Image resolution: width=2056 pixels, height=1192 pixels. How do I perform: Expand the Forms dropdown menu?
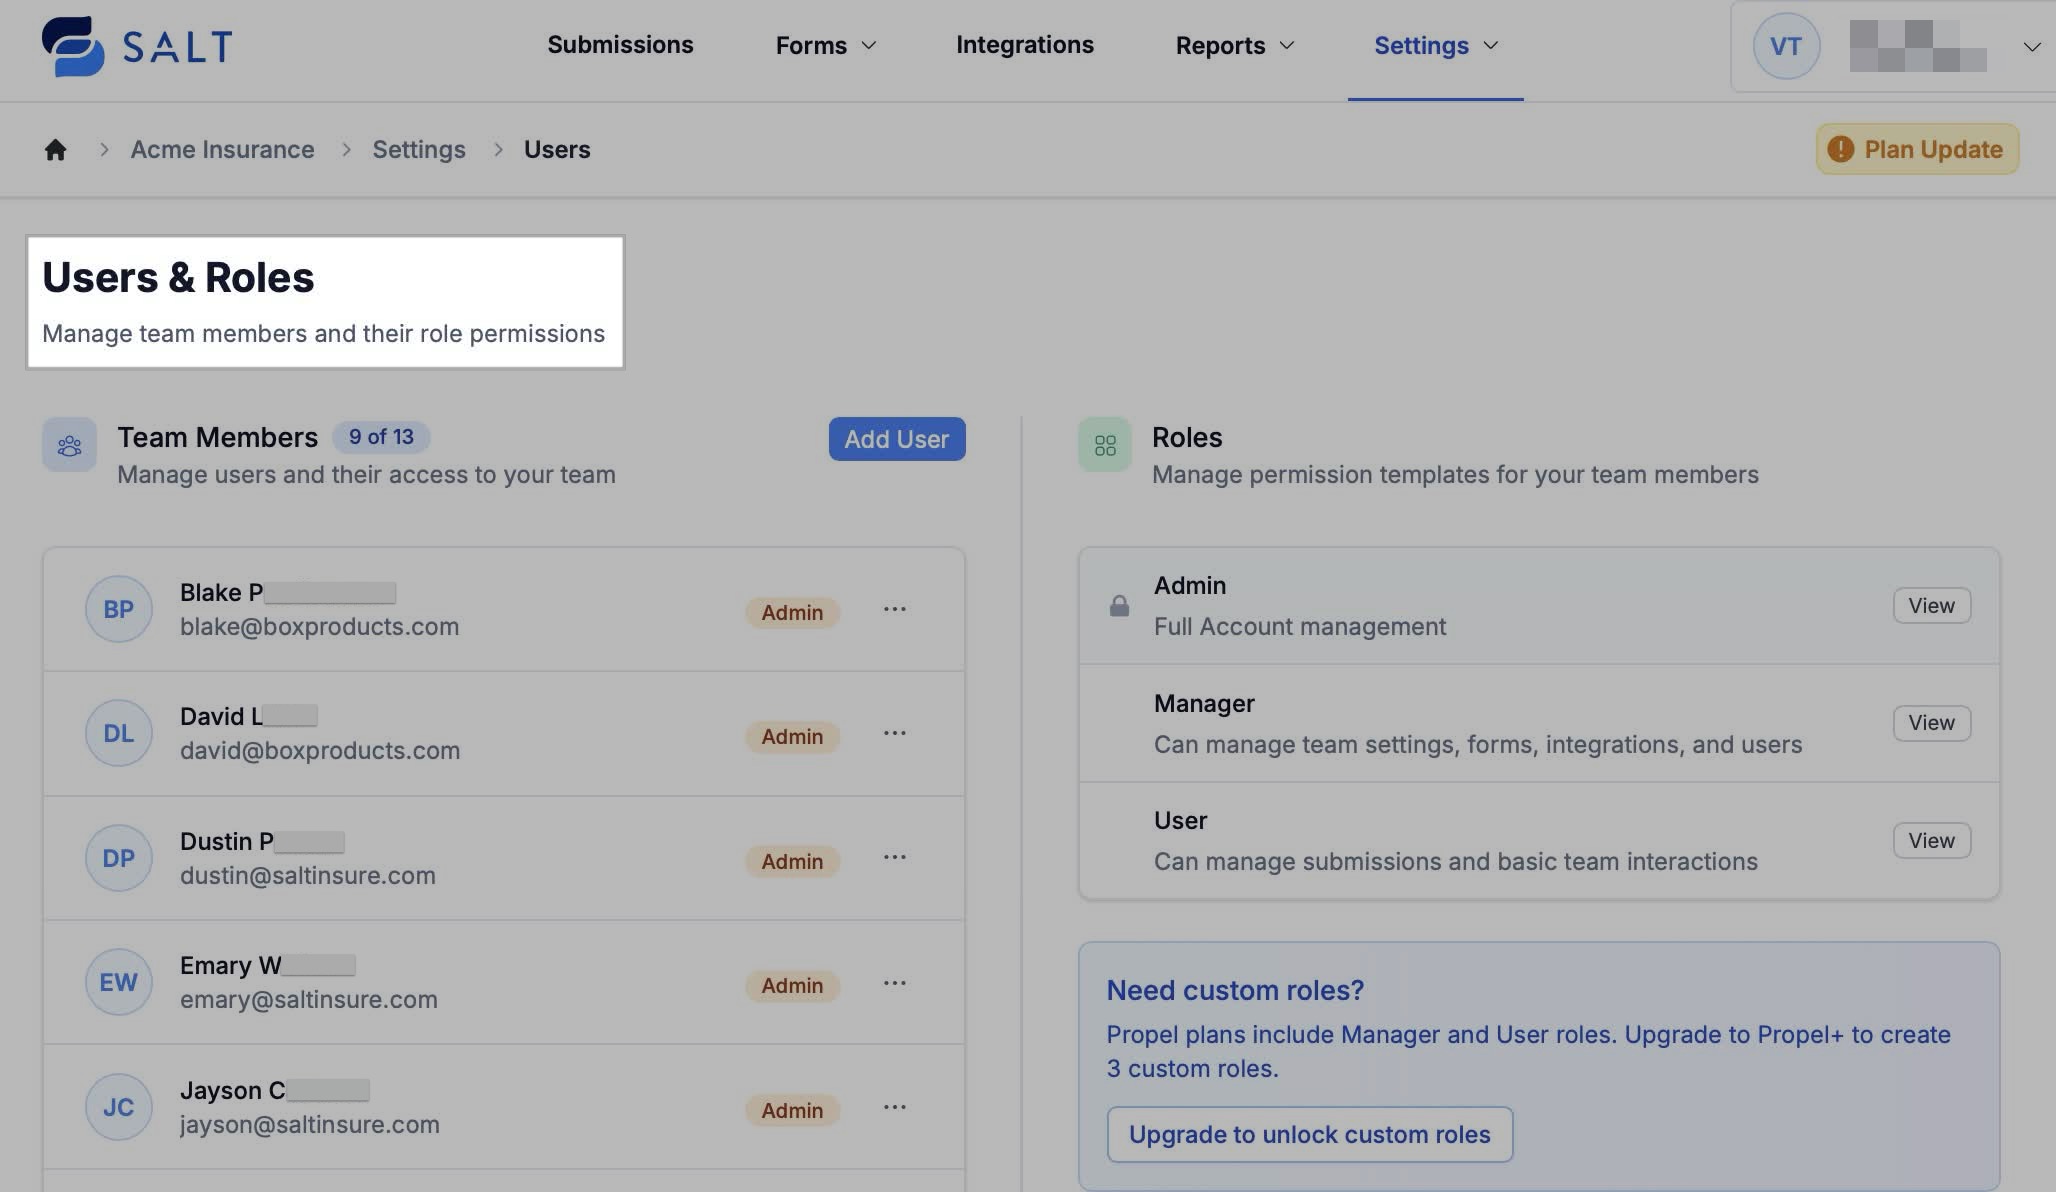pos(825,46)
